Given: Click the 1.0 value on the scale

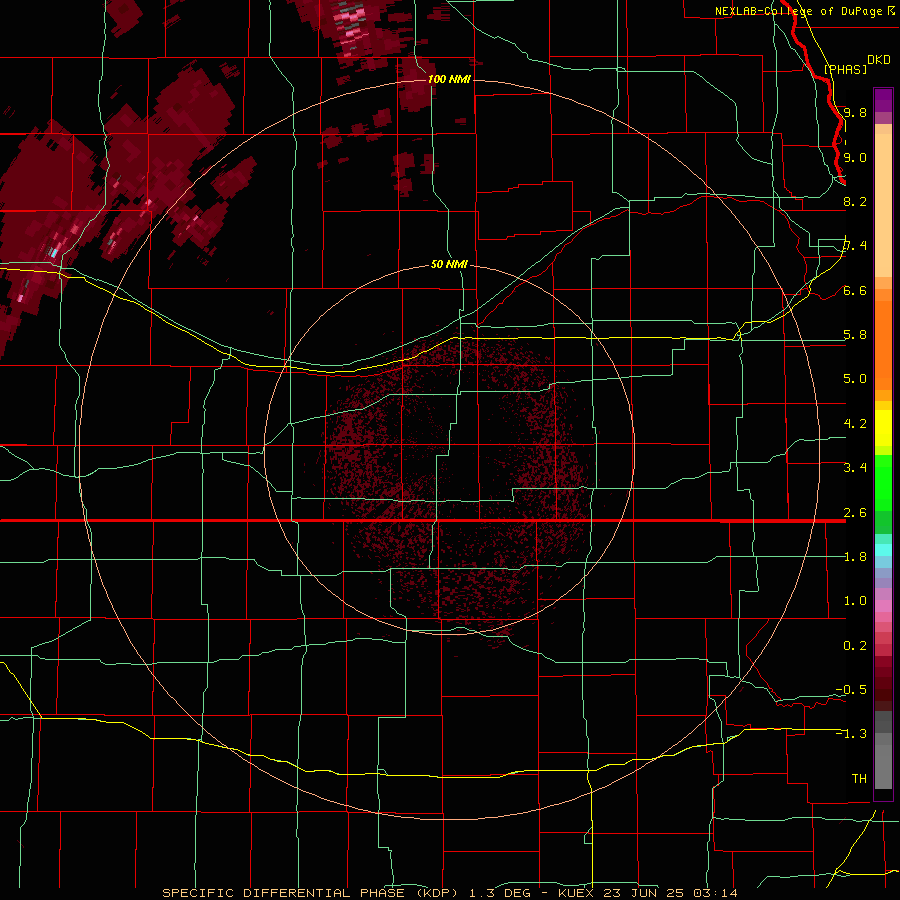Looking at the screenshot, I should [x=855, y=601].
